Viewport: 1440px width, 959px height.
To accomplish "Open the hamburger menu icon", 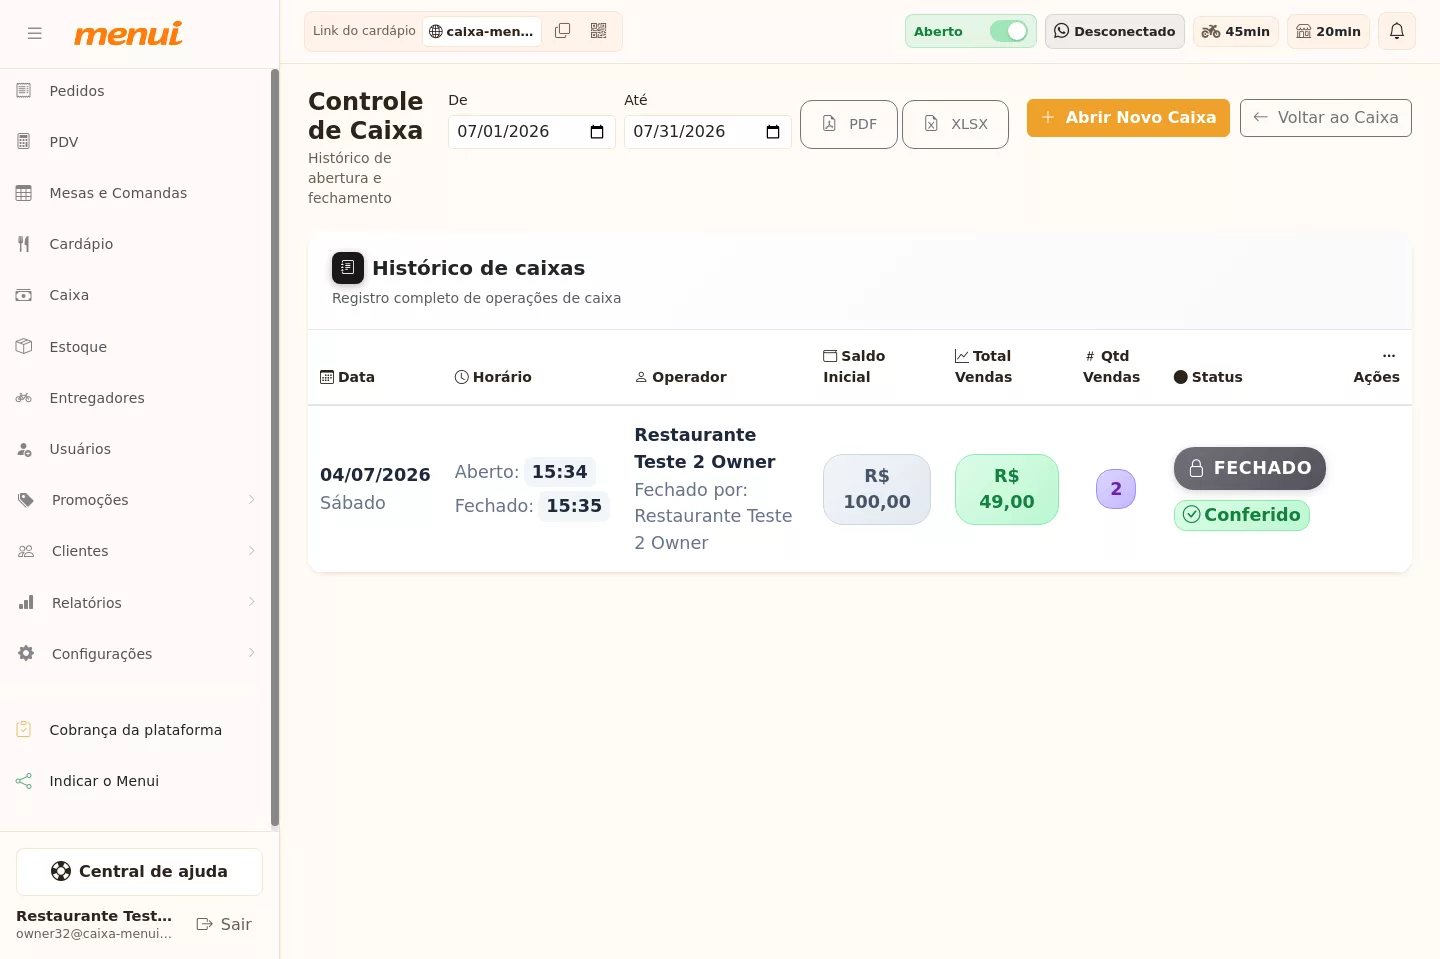I will (35, 33).
